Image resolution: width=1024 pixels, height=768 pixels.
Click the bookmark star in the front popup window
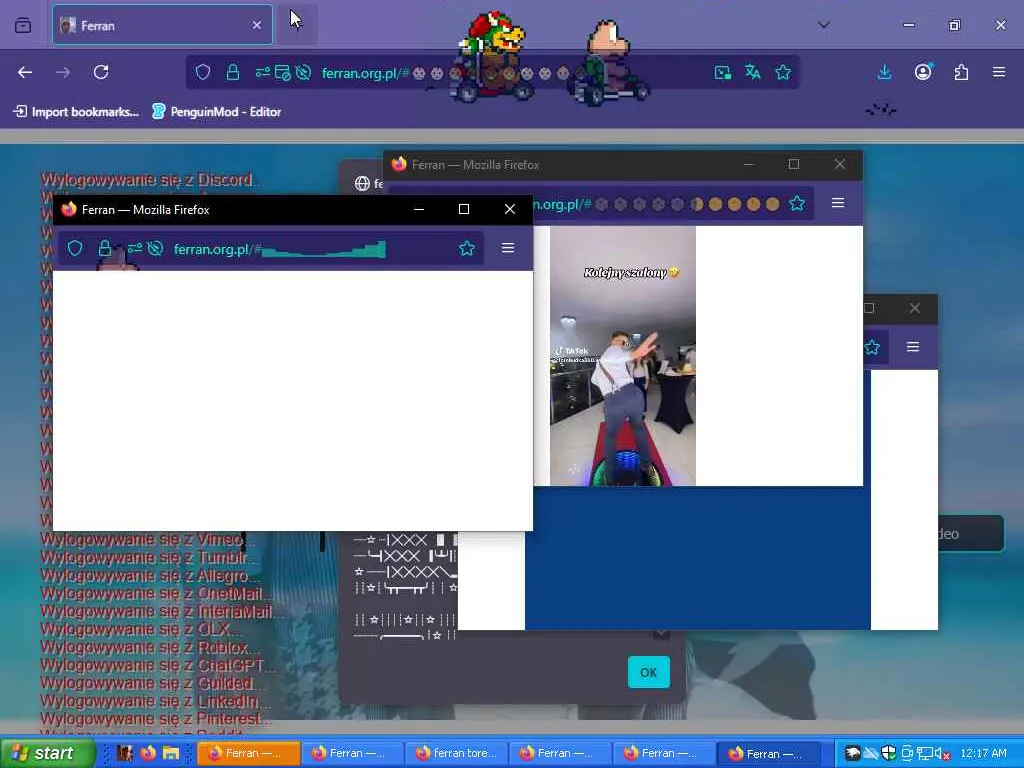tap(466, 248)
